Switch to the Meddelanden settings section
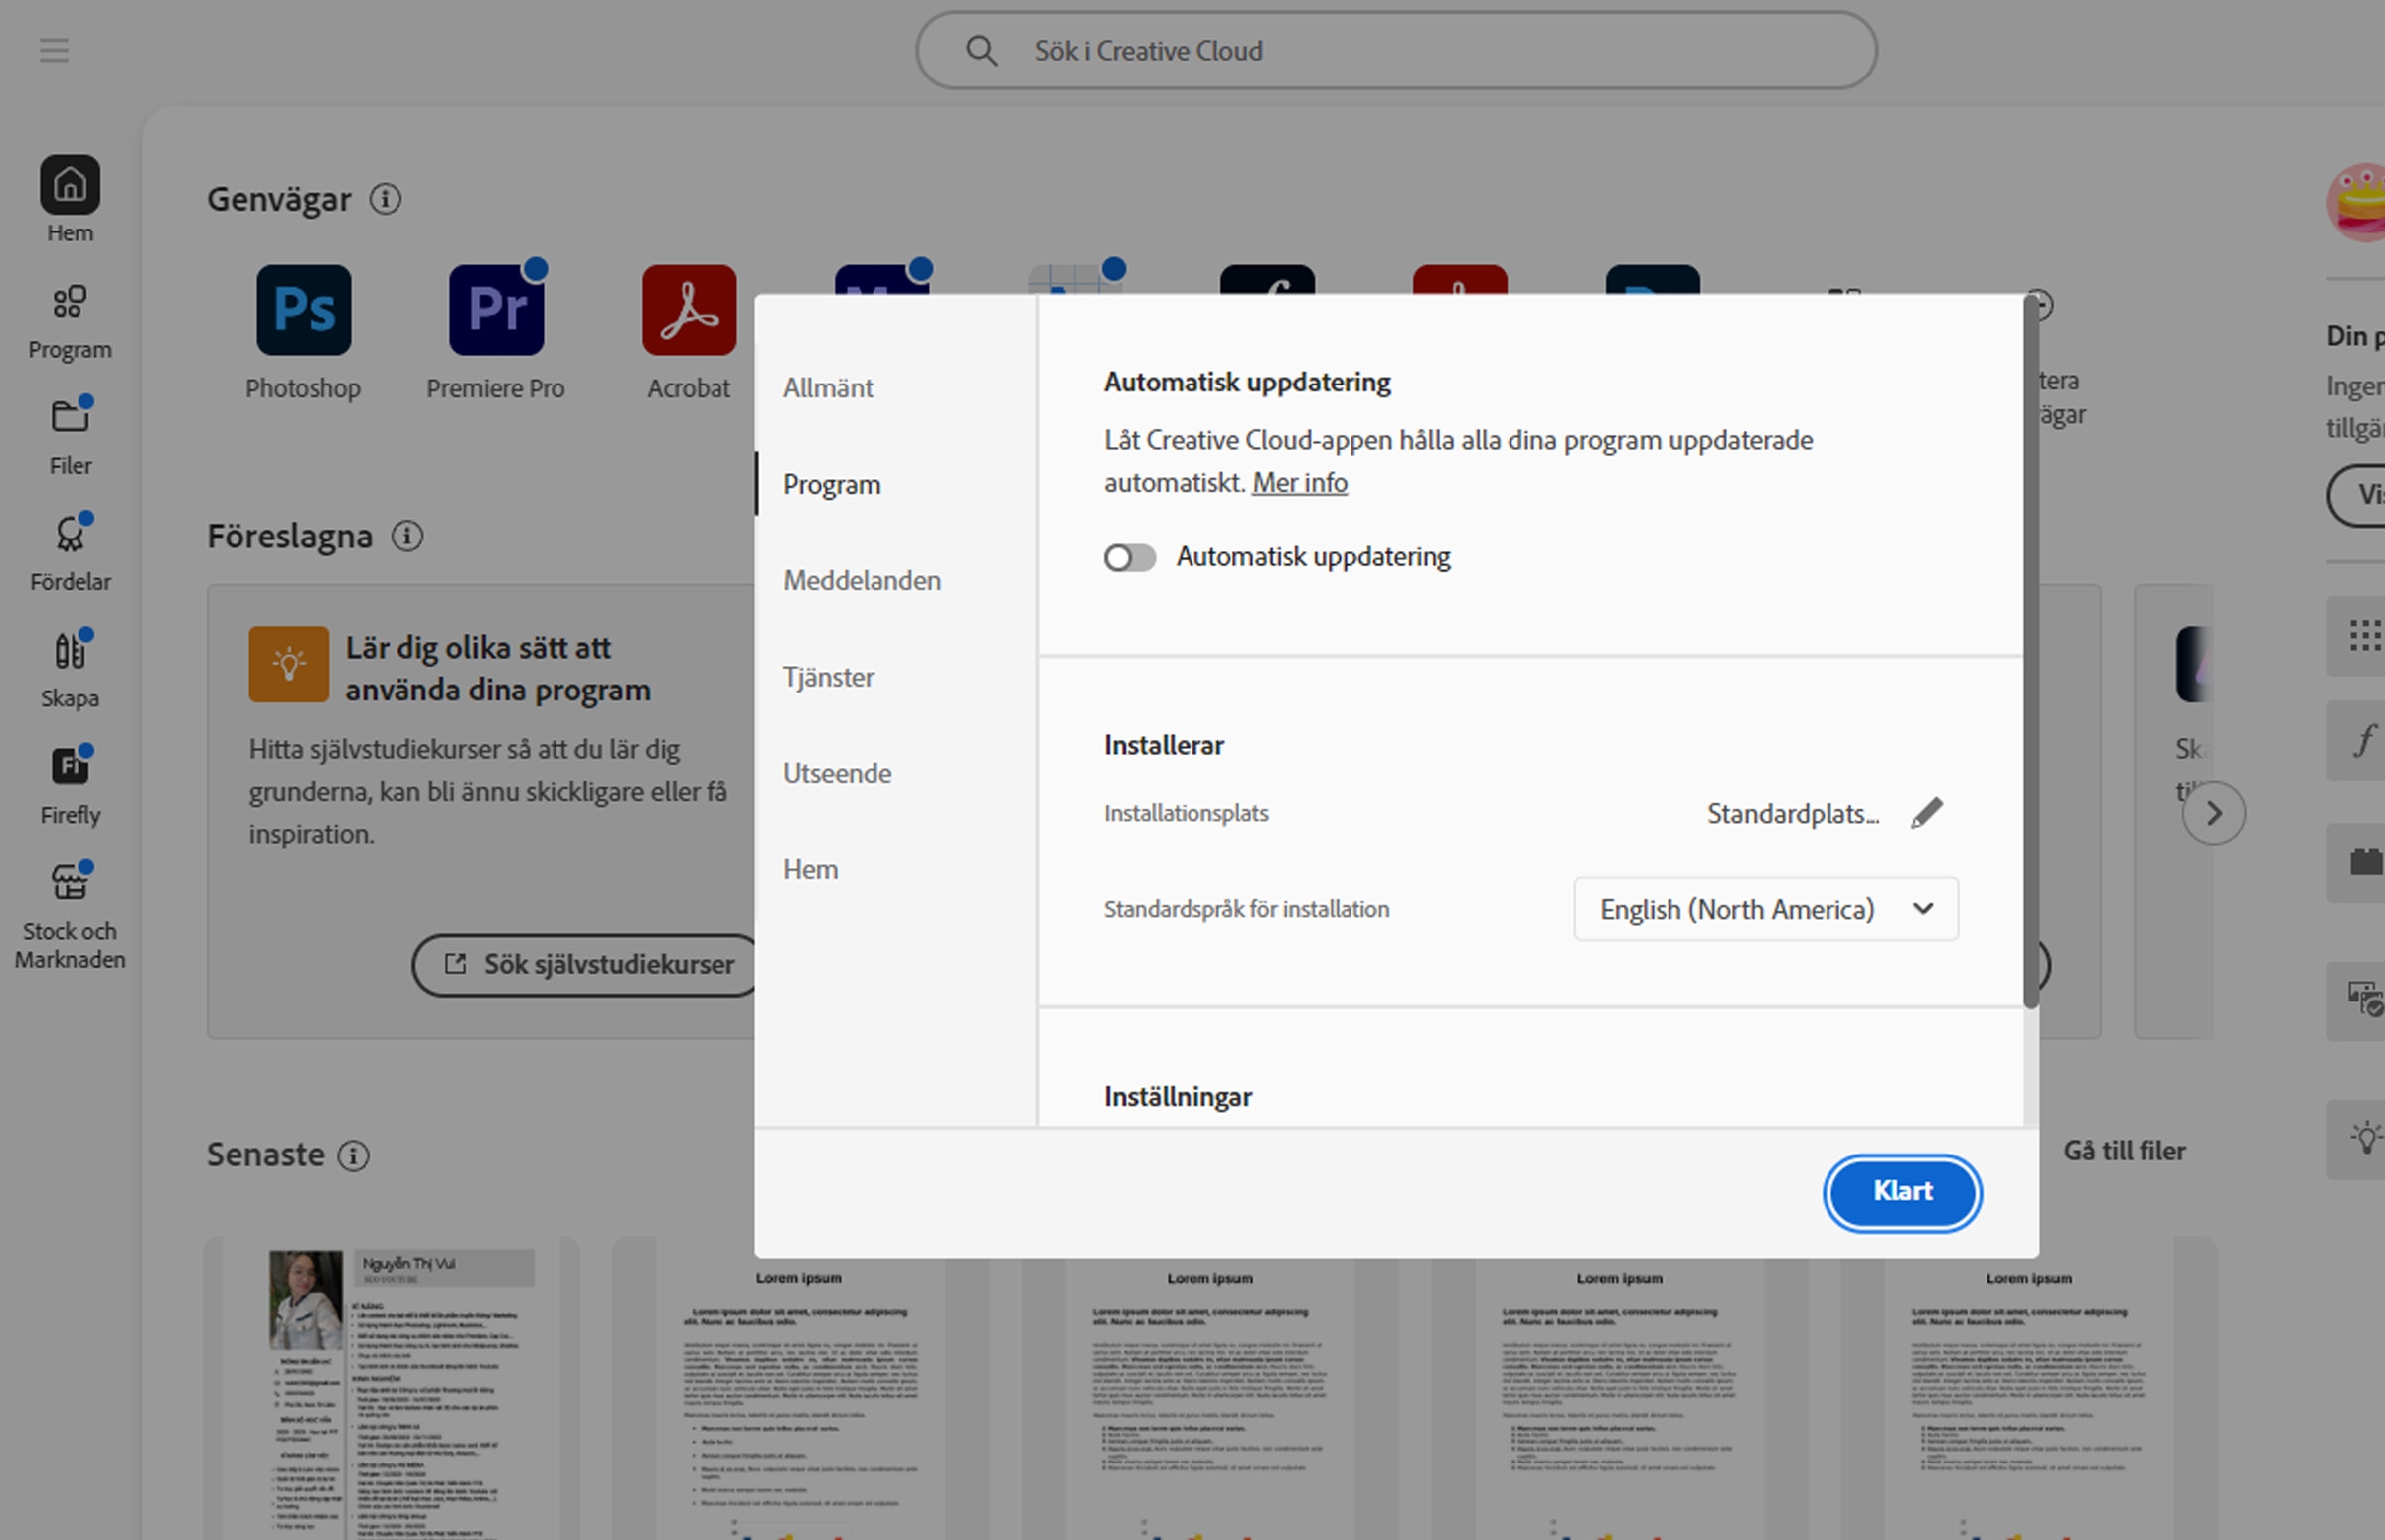2385x1540 pixels. [861, 580]
